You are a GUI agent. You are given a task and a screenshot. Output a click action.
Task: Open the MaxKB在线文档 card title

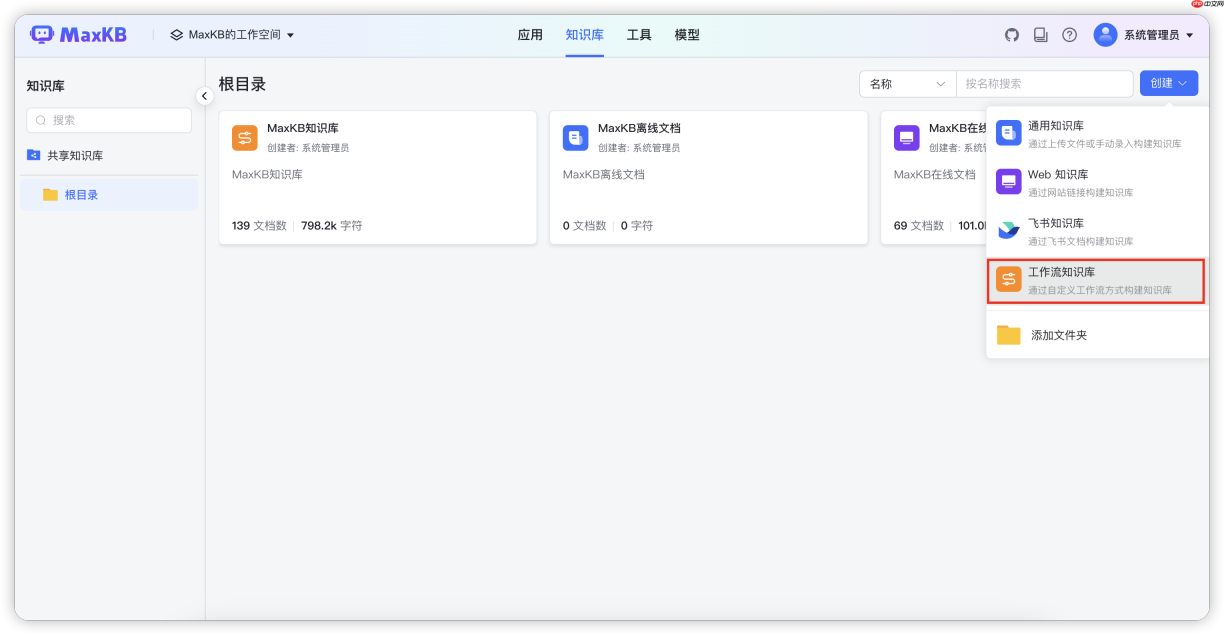click(x=958, y=128)
